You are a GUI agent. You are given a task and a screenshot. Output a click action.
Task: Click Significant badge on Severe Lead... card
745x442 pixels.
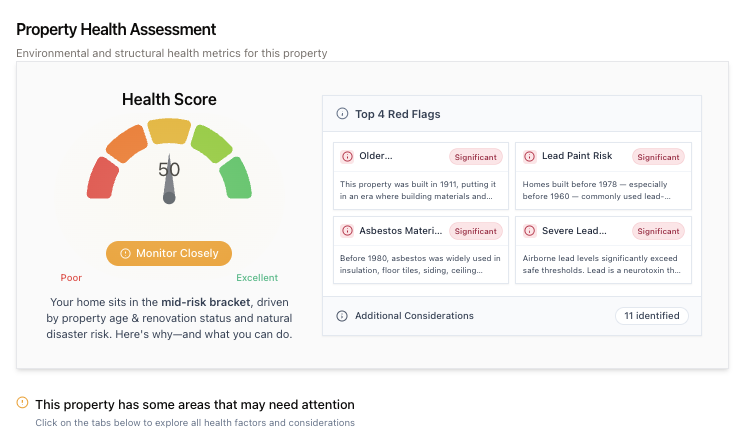pyautogui.click(x=658, y=231)
